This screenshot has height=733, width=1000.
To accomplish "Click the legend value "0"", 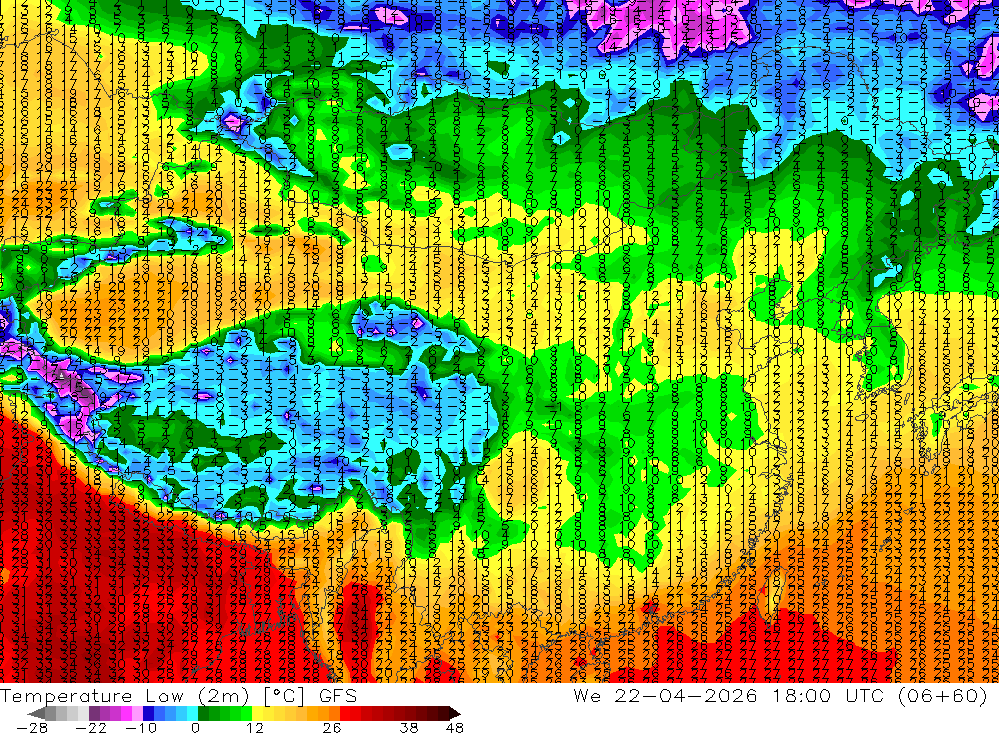I will 195,727.
